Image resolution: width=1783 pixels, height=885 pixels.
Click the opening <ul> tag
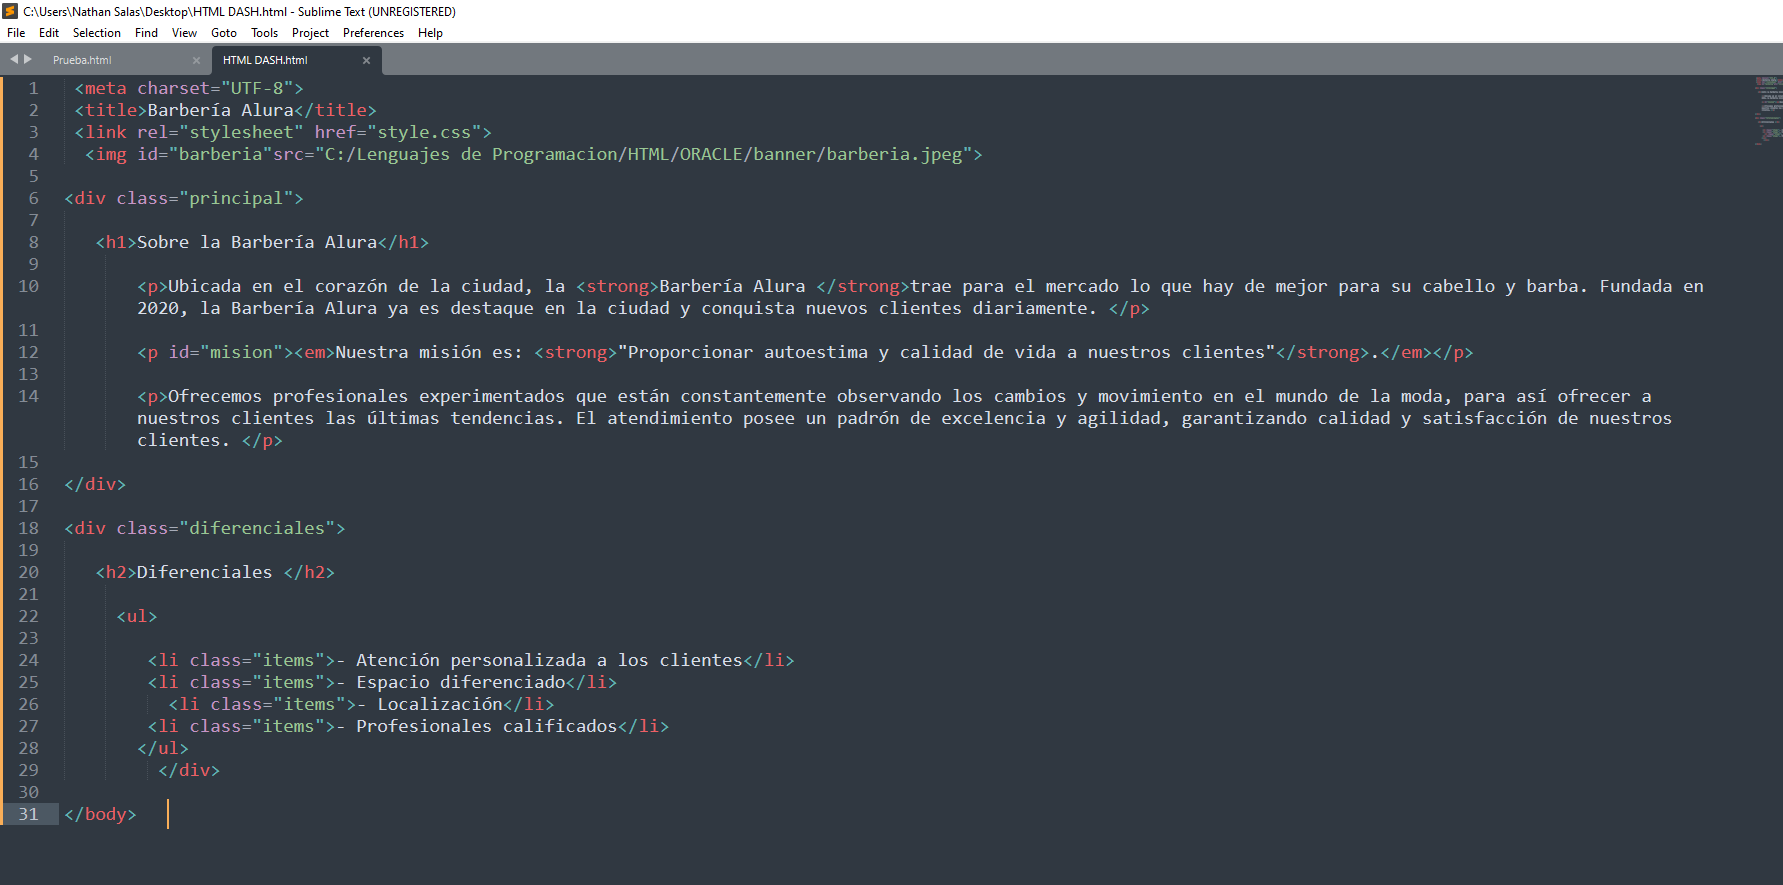pyautogui.click(x=137, y=616)
